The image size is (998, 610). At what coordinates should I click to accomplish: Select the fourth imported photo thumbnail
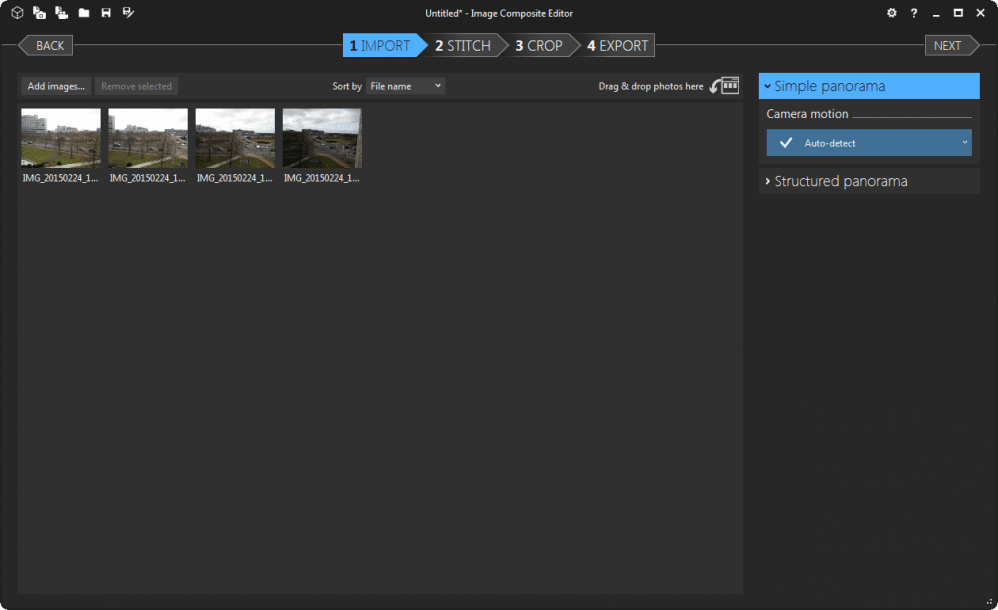tap(321, 137)
